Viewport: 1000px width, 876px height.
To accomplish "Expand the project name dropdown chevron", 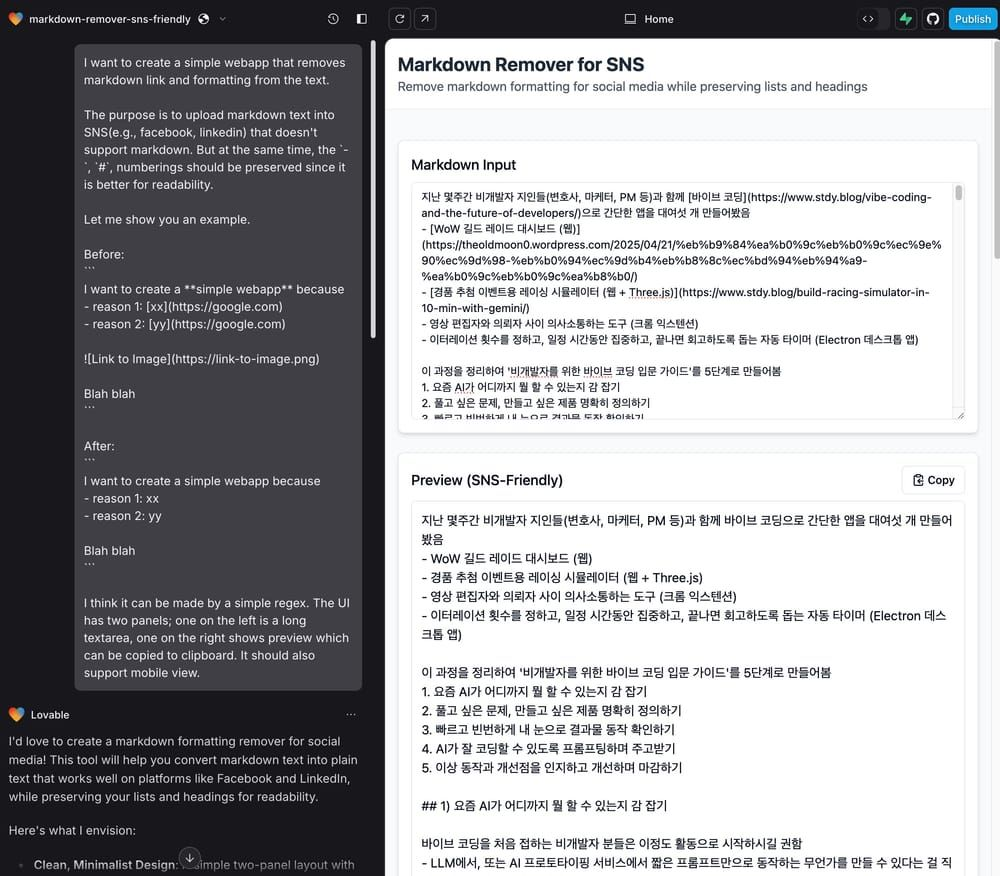I will tap(223, 18).
